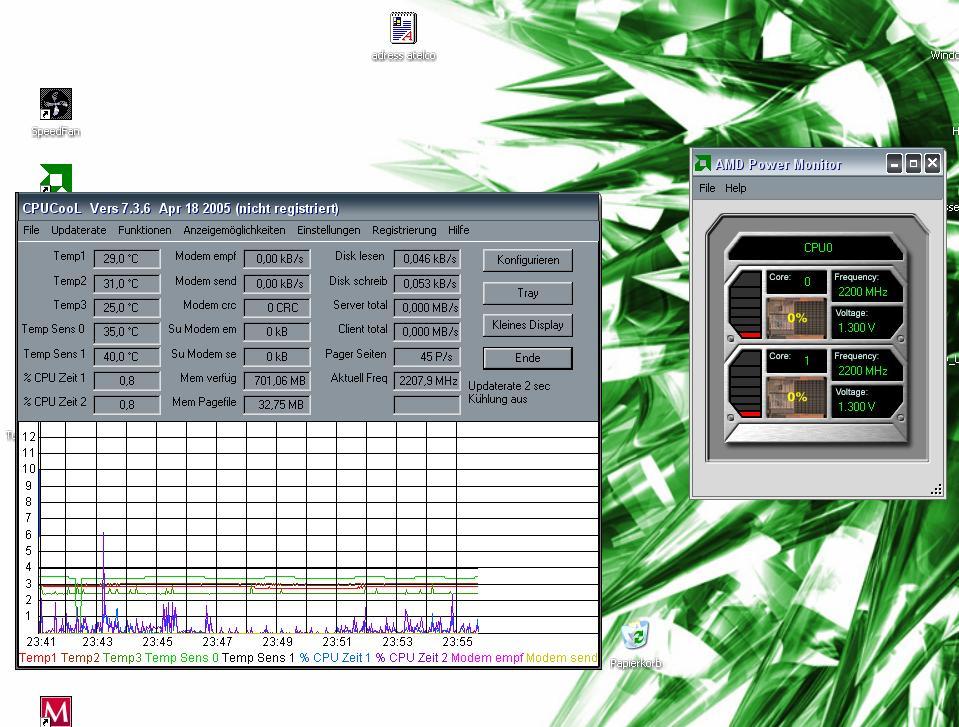Click the Disk lesen value field

427,259
